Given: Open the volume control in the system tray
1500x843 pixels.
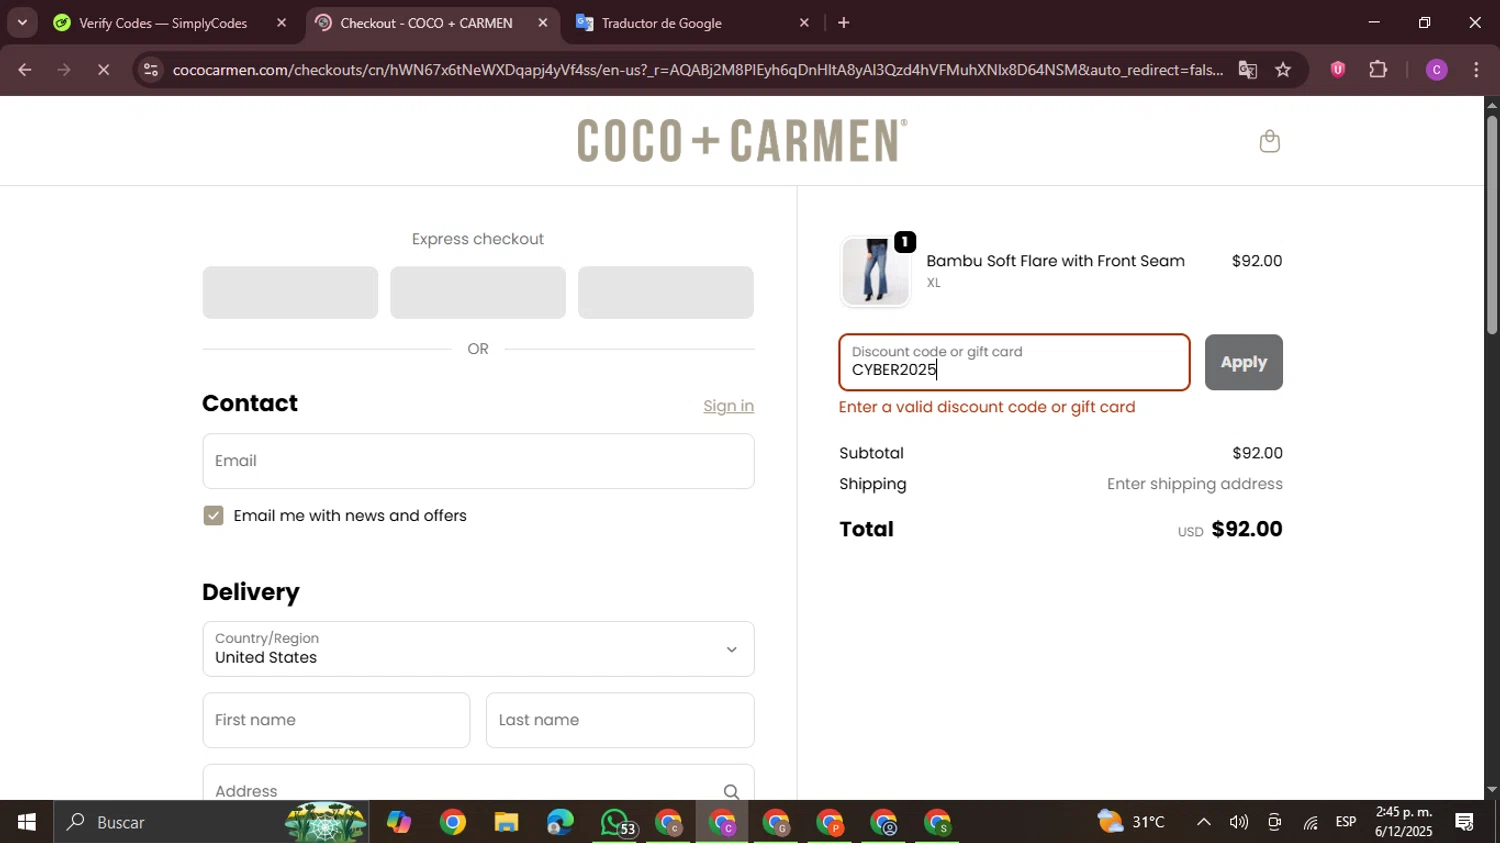Looking at the screenshot, I should point(1239,822).
